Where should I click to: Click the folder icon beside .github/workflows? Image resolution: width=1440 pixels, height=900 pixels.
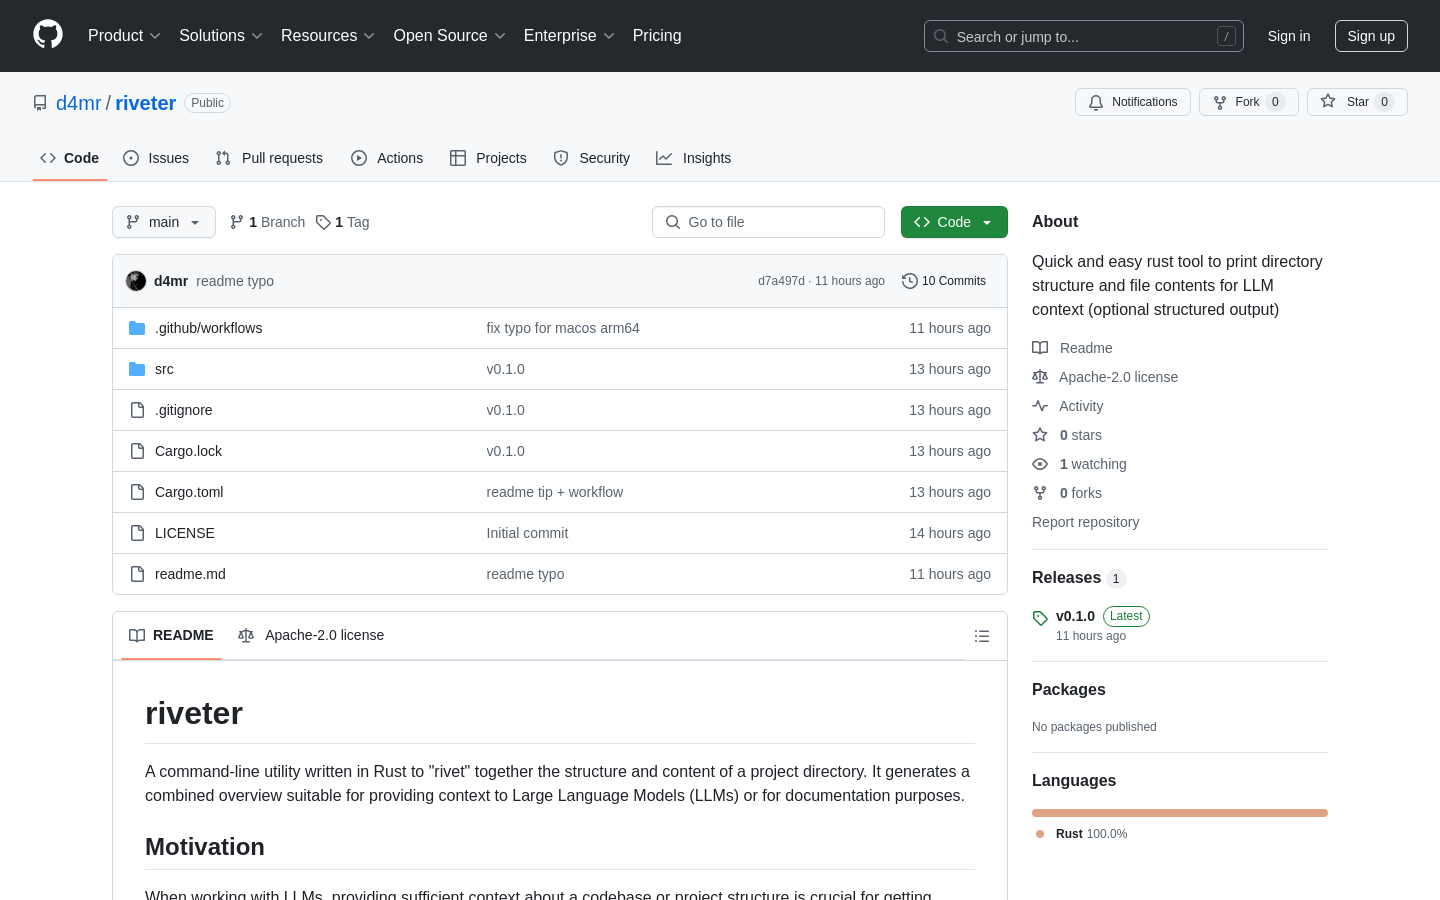[137, 328]
